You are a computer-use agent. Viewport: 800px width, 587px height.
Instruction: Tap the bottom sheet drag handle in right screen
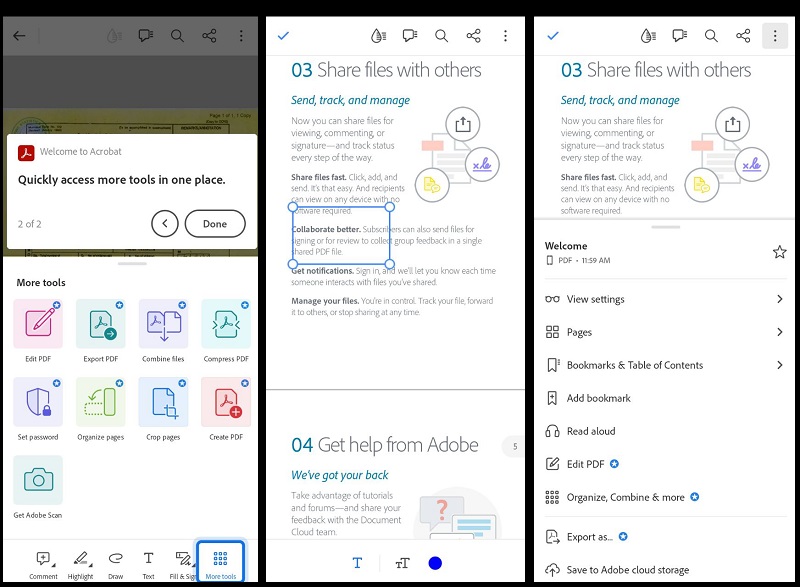click(x=665, y=227)
